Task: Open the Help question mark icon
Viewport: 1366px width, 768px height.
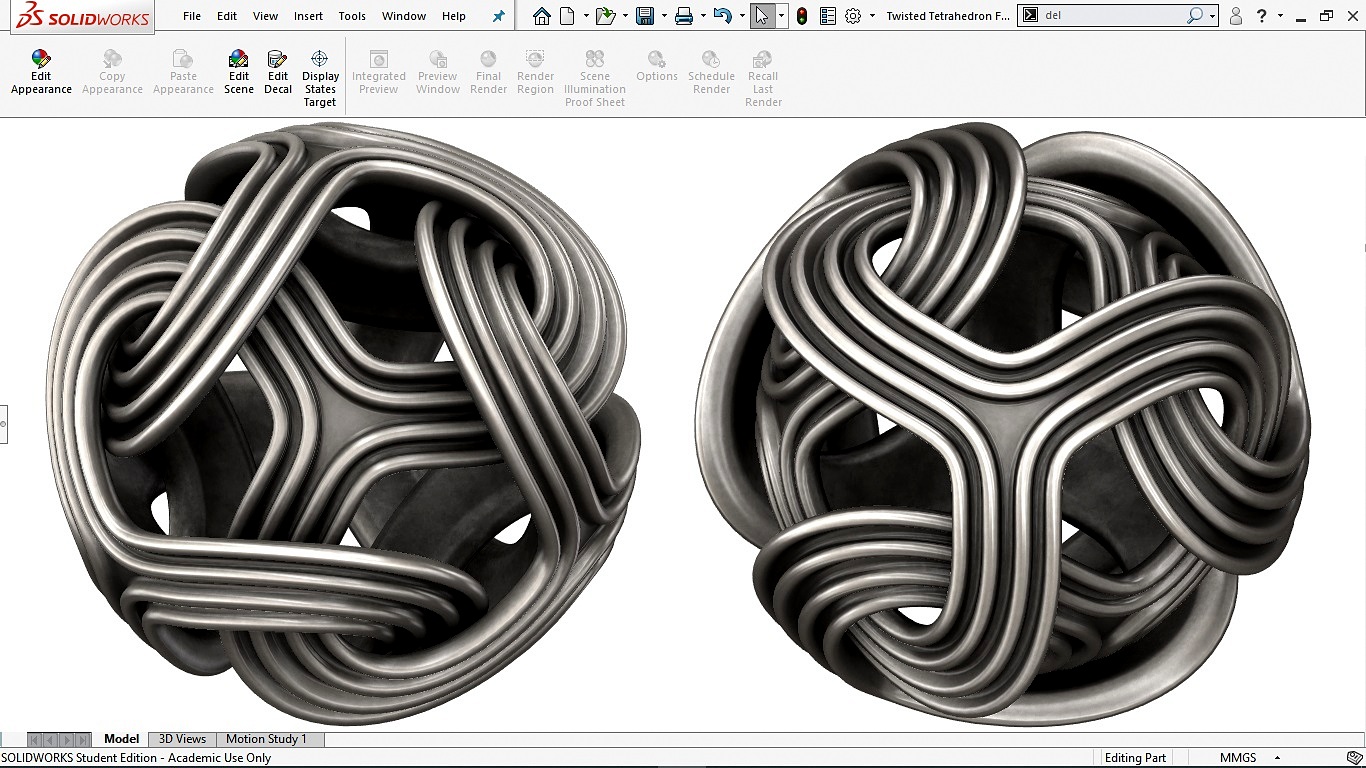Action: point(1263,16)
